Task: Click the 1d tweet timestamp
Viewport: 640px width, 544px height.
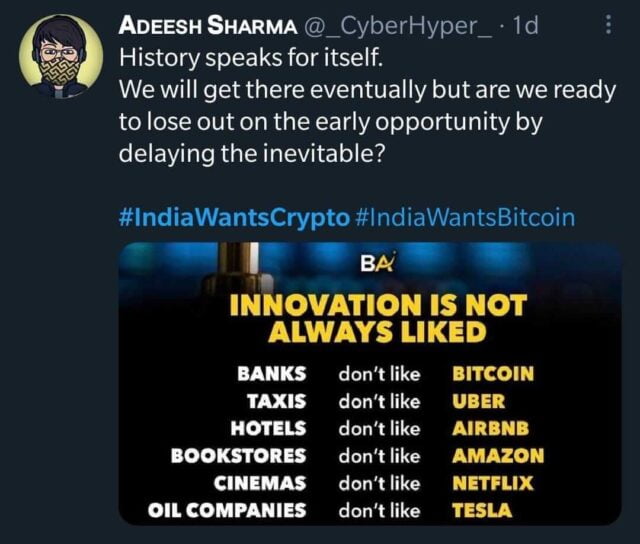Action: point(524,25)
